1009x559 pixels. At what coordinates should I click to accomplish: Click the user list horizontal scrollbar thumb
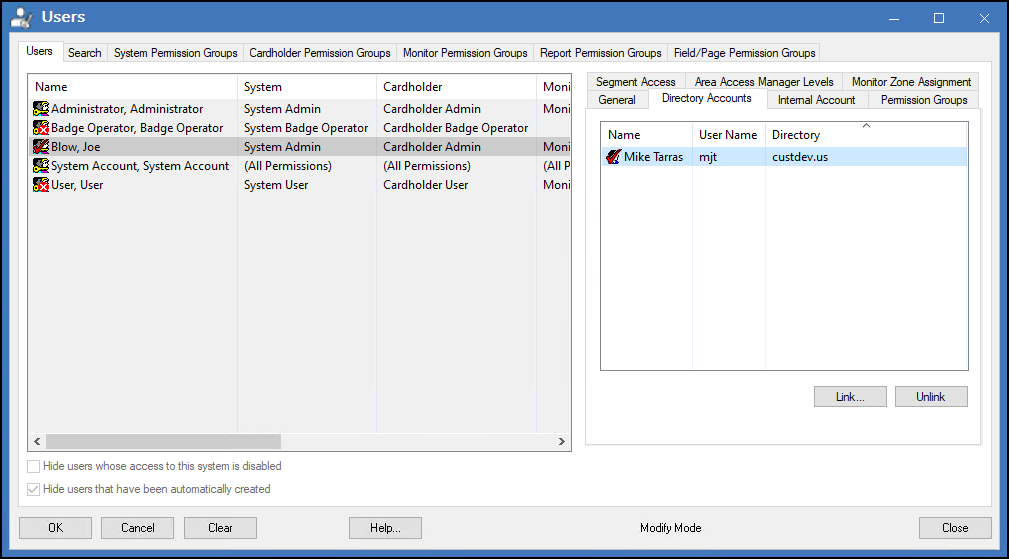[163, 441]
